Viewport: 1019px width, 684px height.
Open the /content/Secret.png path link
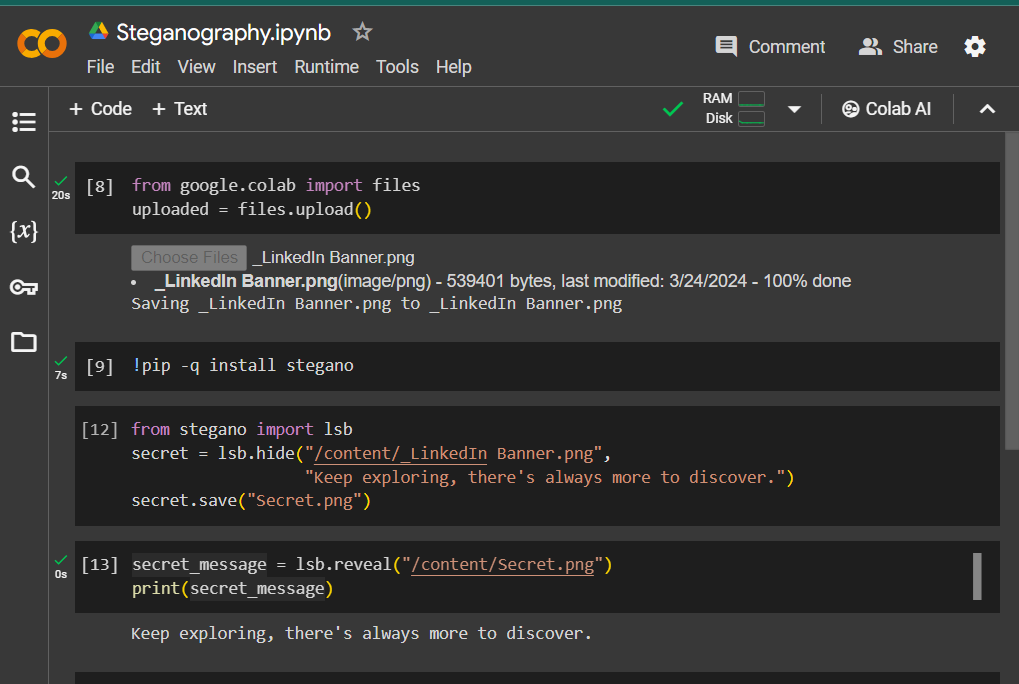[502, 564]
